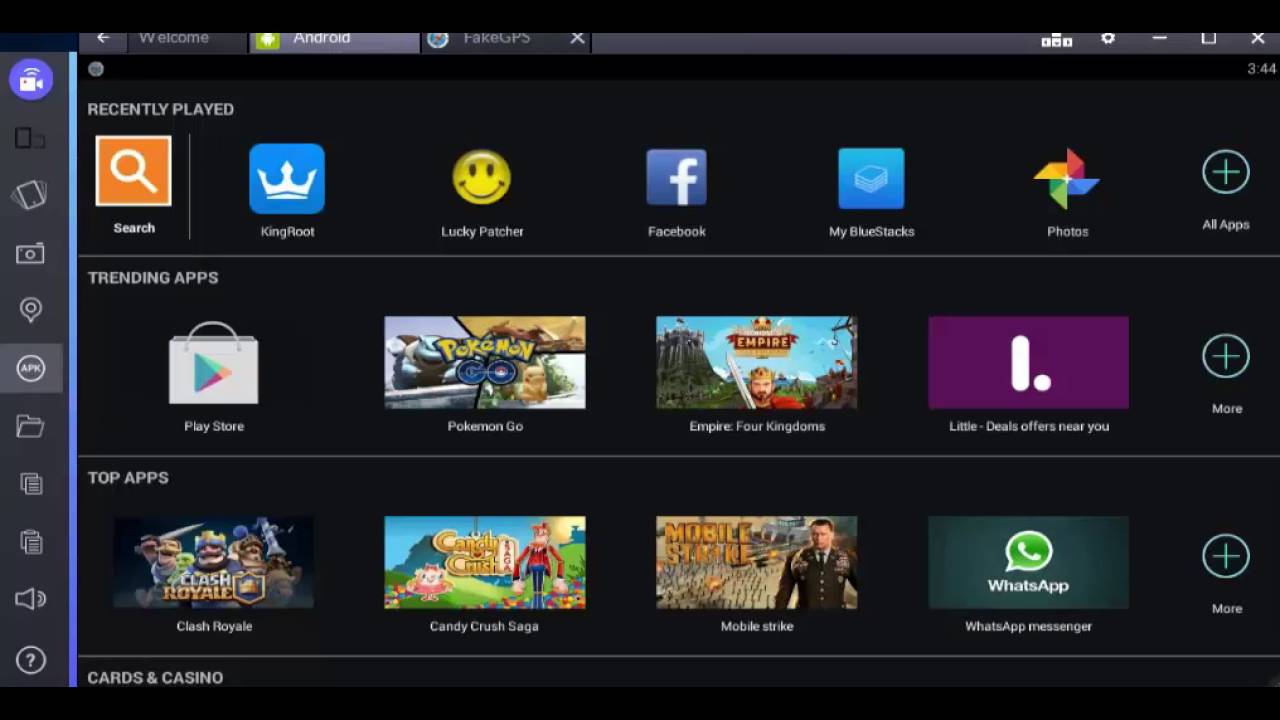Open Mobile strike thumbnail

(x=757, y=563)
